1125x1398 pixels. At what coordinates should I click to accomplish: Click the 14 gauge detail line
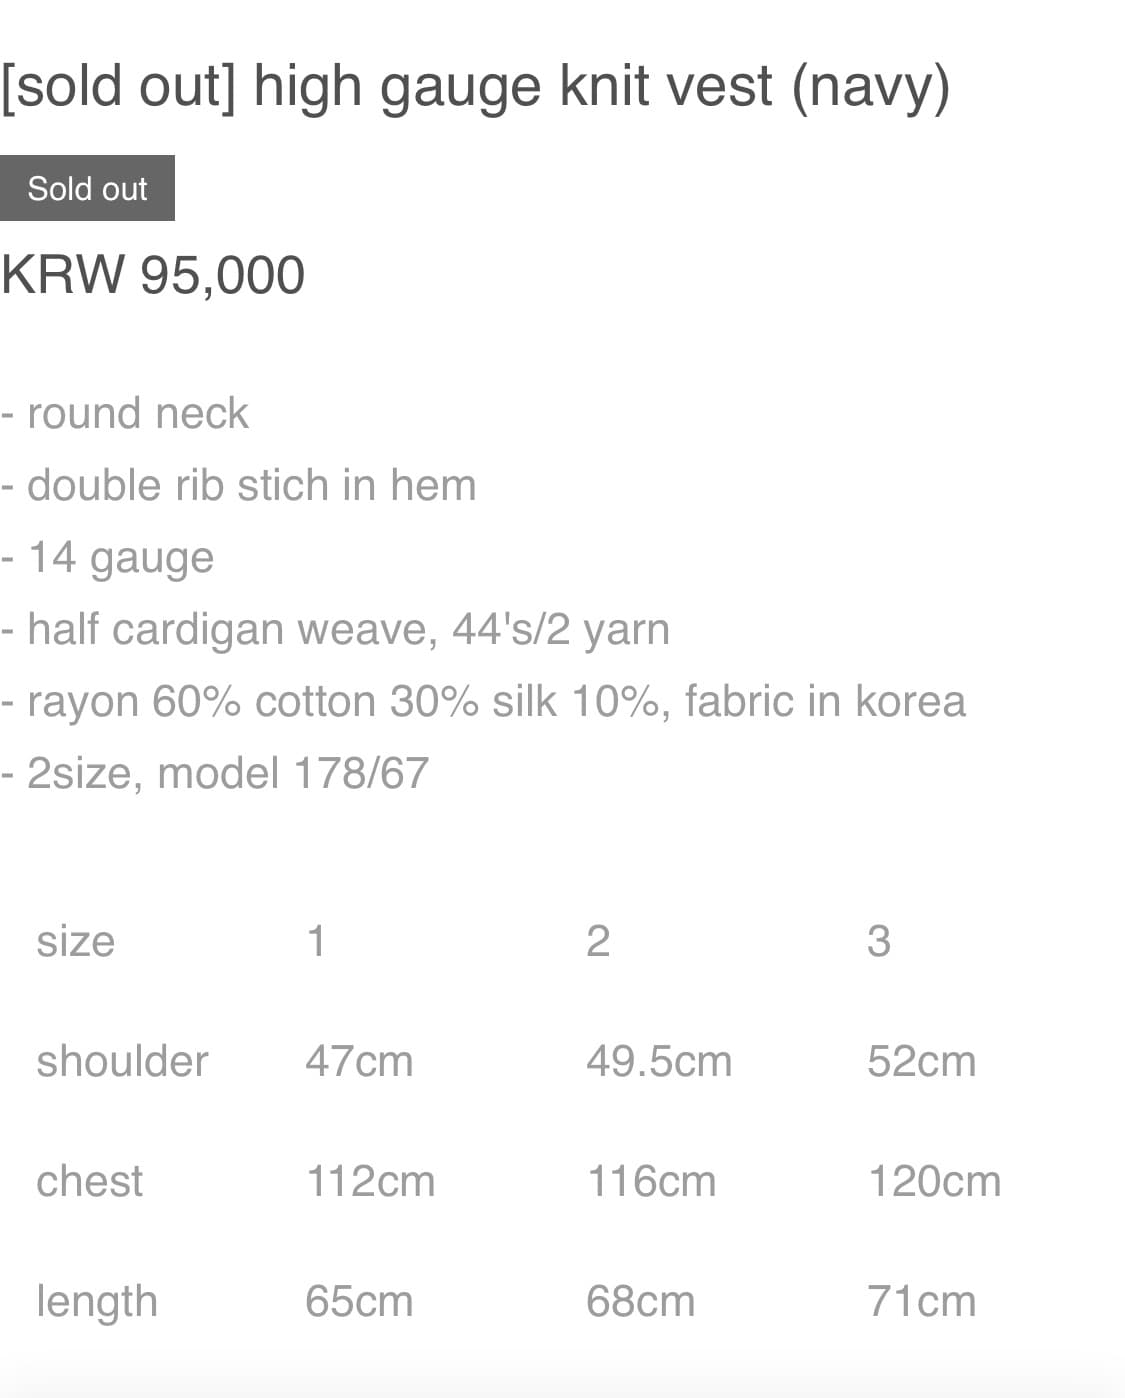click(x=107, y=558)
